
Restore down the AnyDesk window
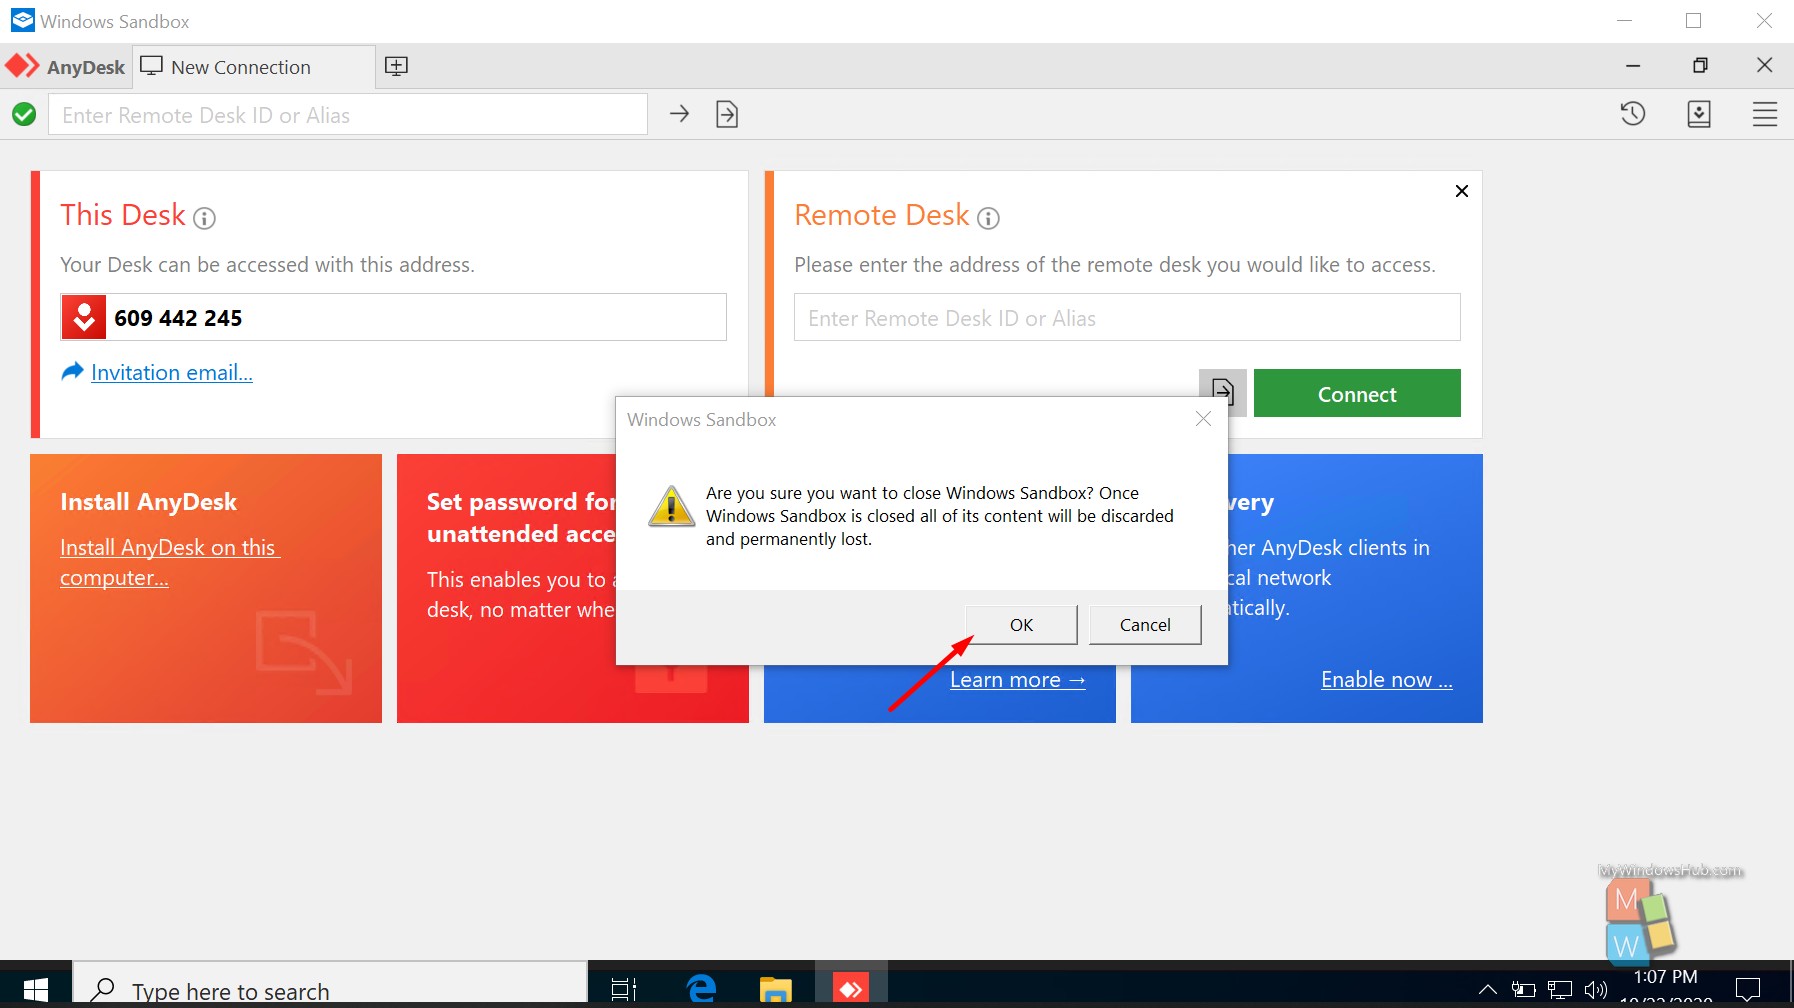tap(1700, 66)
